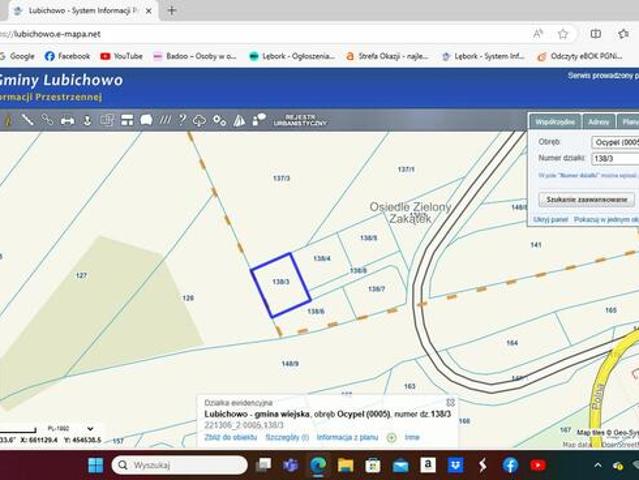Click the Zbliż do obiektu link
The width and height of the screenshot is (639, 480).
pyautogui.click(x=231, y=437)
